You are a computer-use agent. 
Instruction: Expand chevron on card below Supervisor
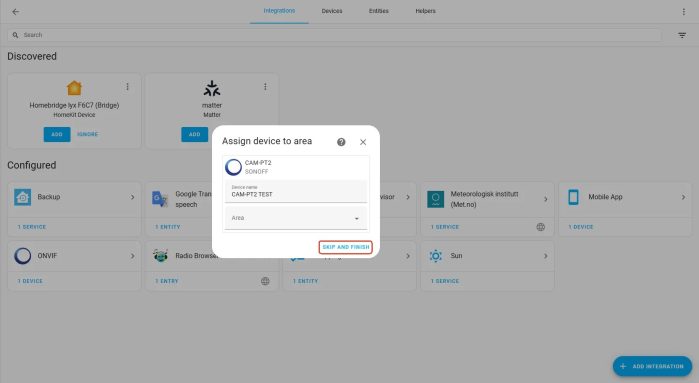[408, 256]
